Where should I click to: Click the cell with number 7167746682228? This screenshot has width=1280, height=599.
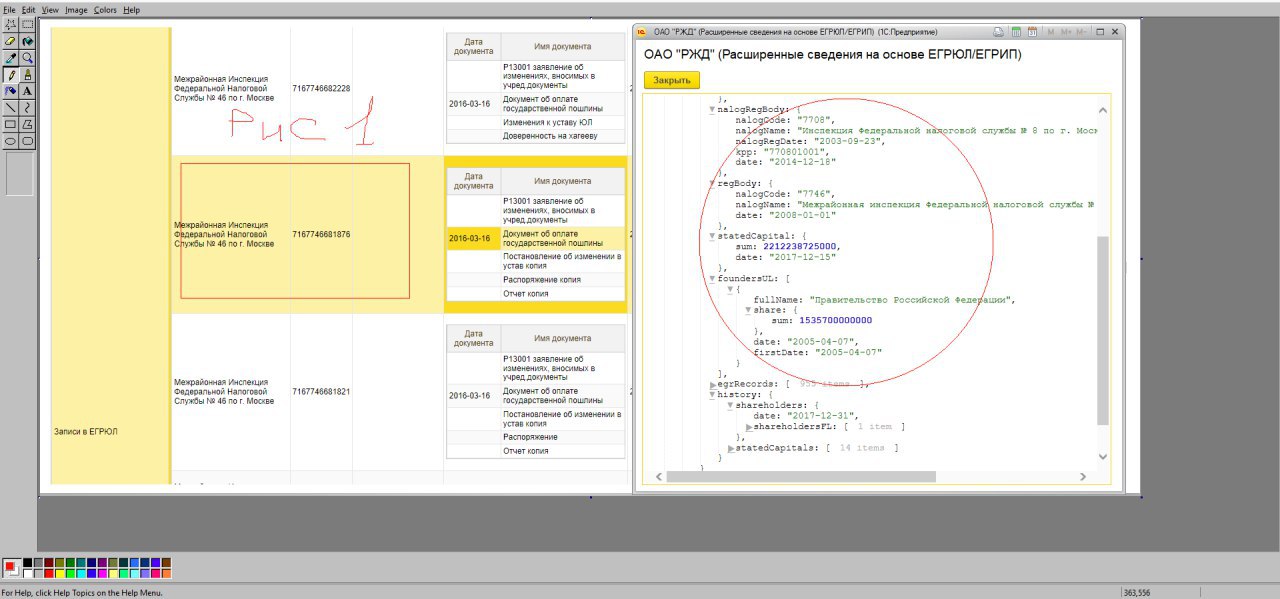click(x=321, y=88)
